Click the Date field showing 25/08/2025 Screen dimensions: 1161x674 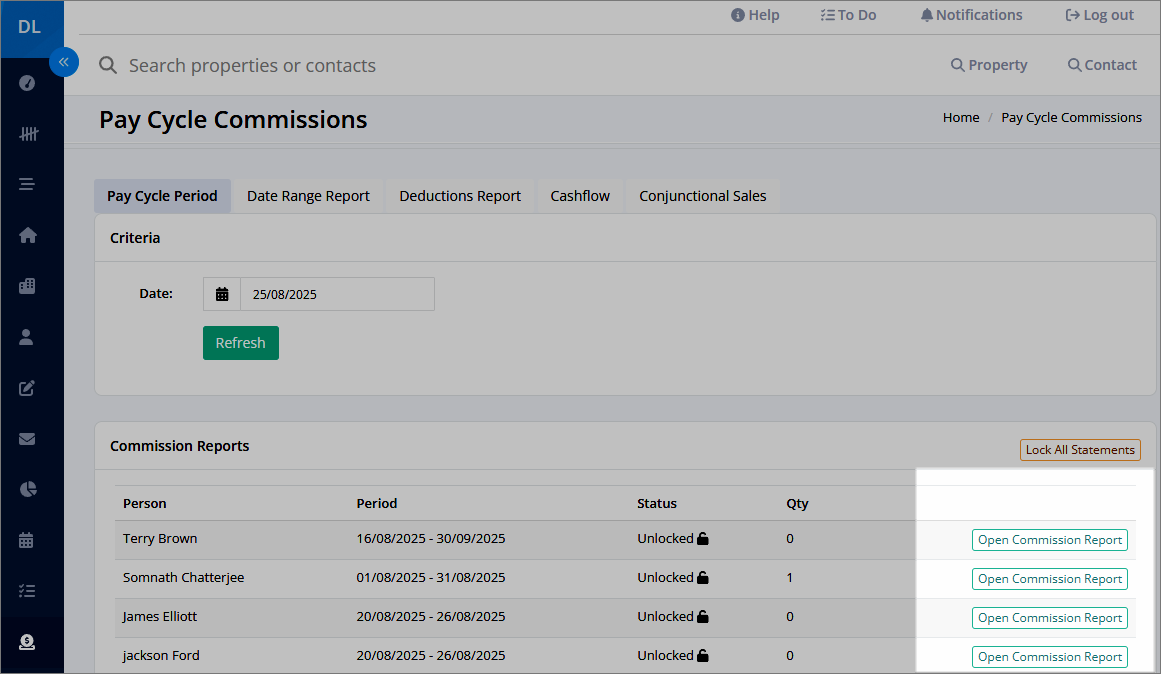[337, 294]
